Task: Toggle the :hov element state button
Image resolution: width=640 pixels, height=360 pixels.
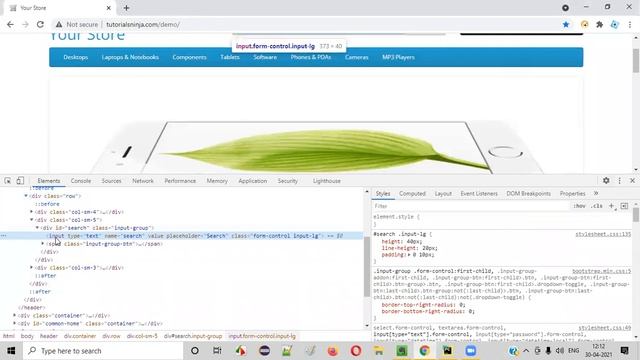Action: 579,206
